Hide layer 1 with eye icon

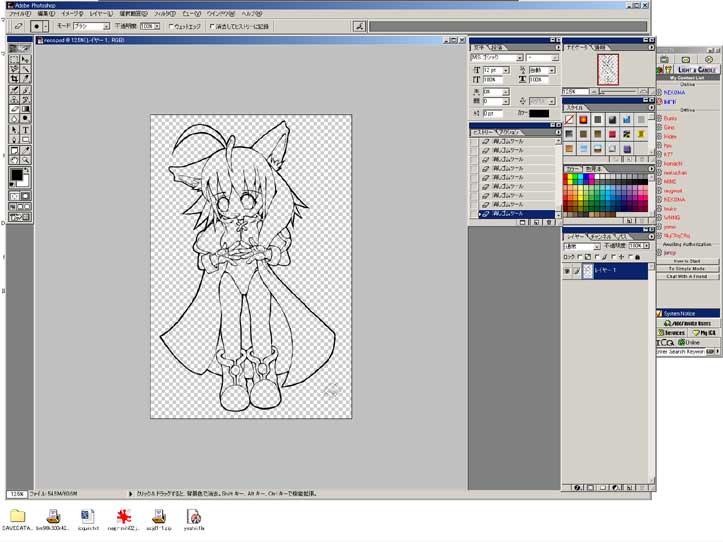(x=567, y=271)
